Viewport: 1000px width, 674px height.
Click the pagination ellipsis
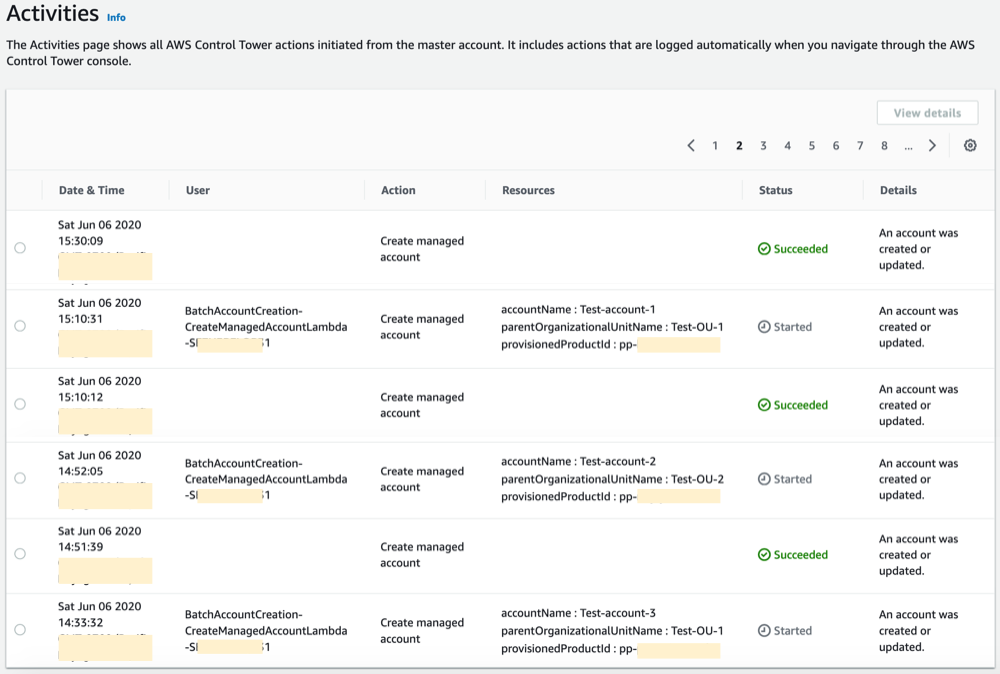tap(908, 145)
